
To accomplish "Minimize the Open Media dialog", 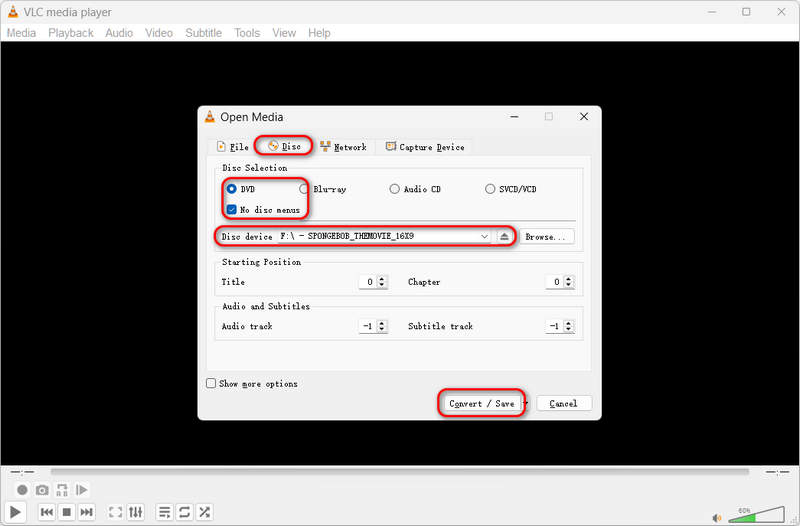I will 514,116.
